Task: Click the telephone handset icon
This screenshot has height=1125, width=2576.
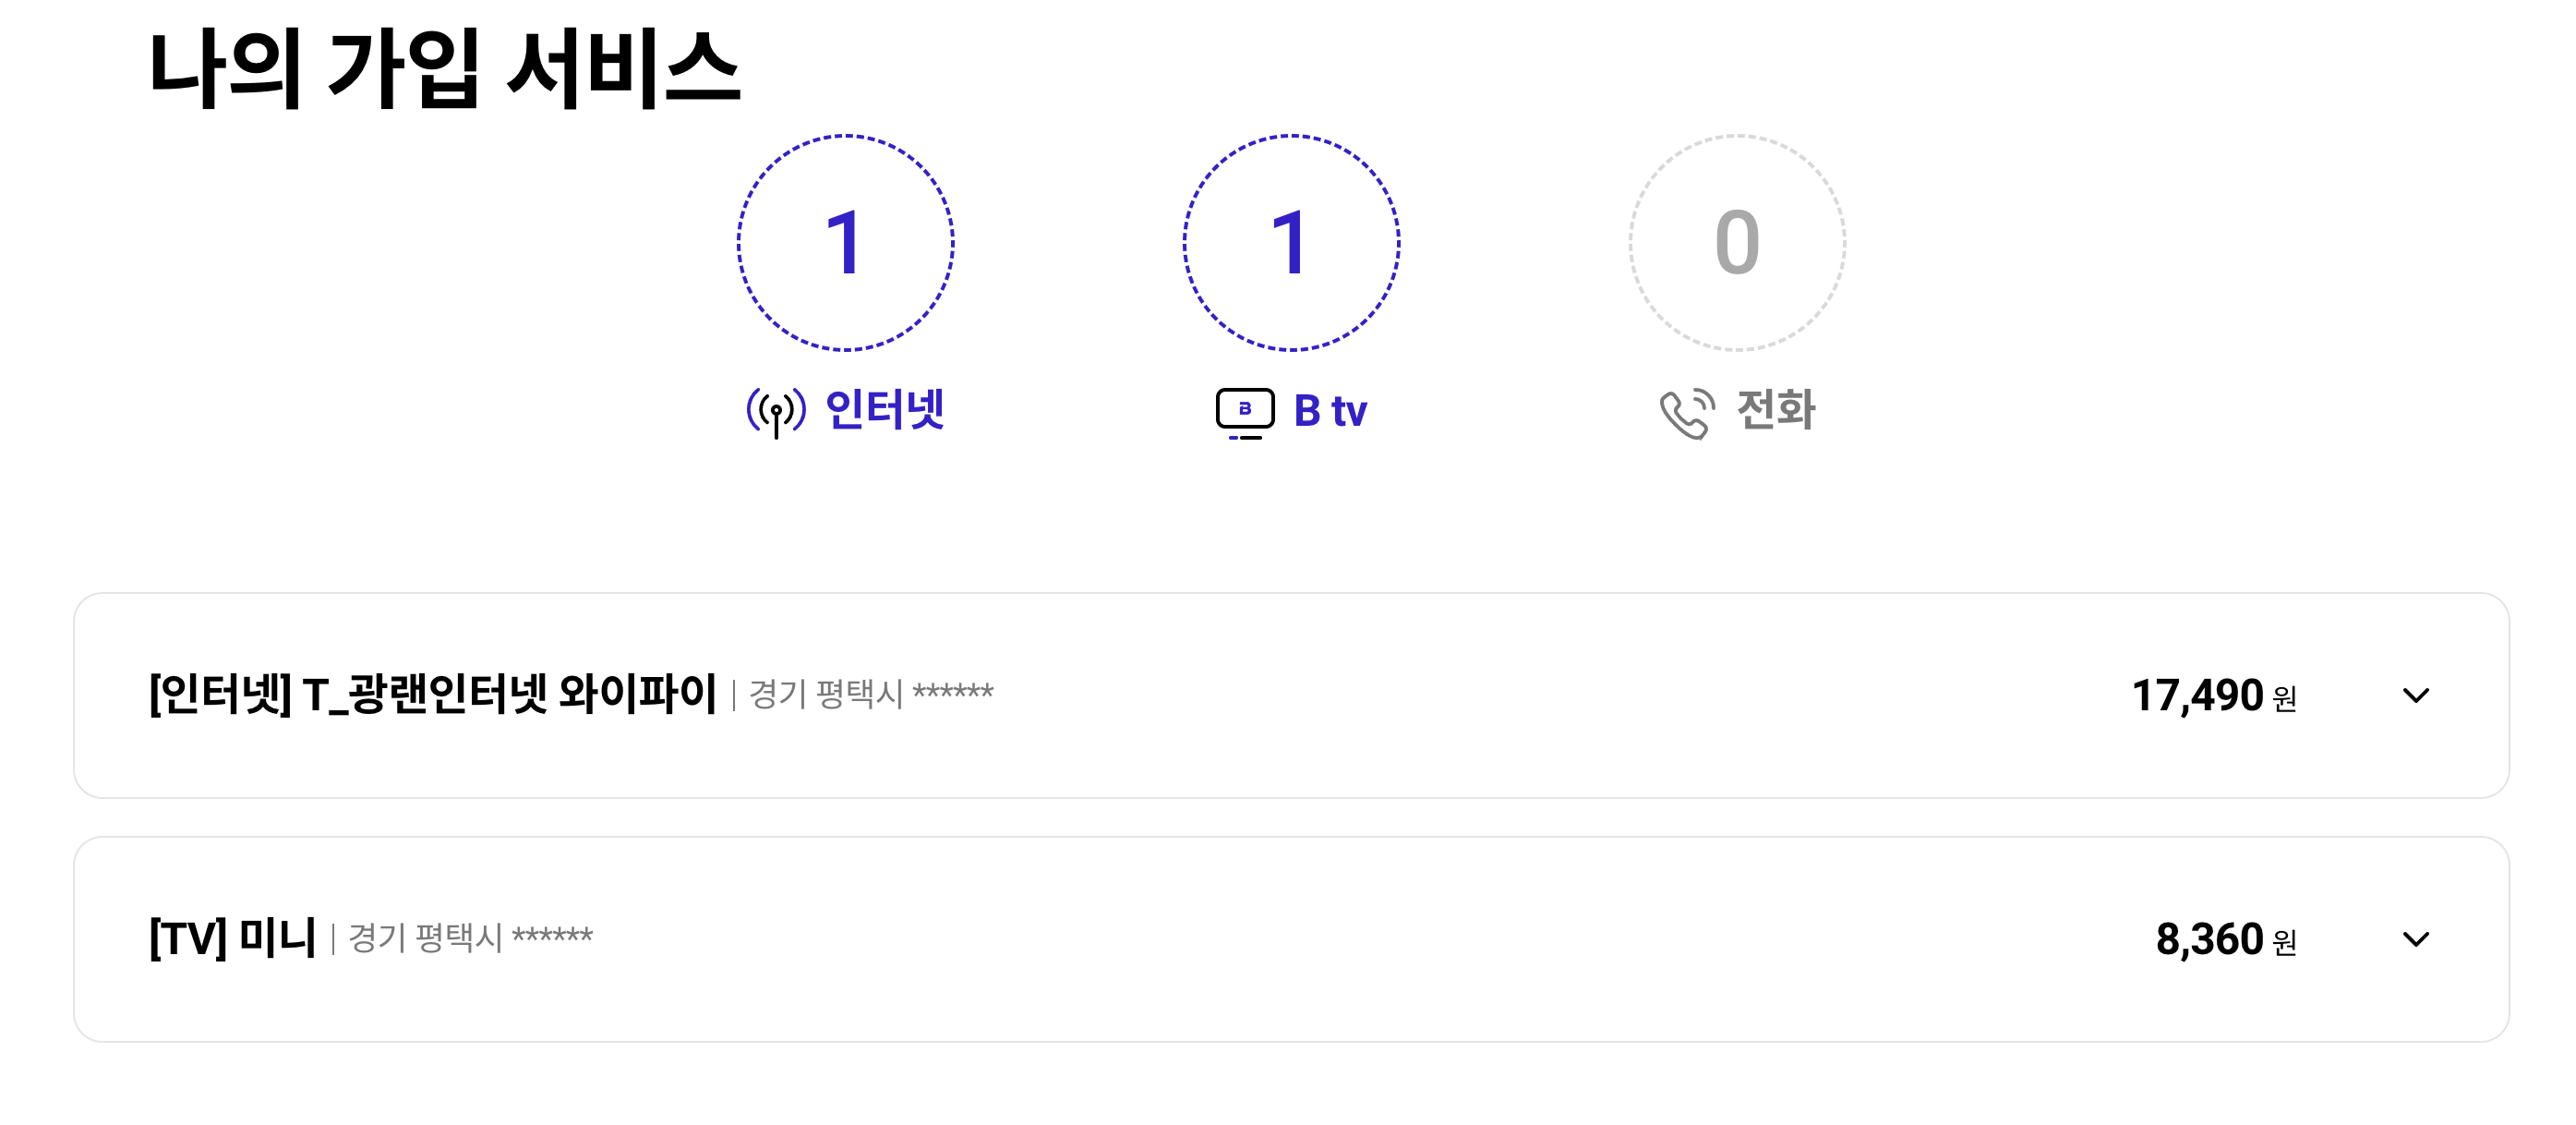Action: [1687, 413]
